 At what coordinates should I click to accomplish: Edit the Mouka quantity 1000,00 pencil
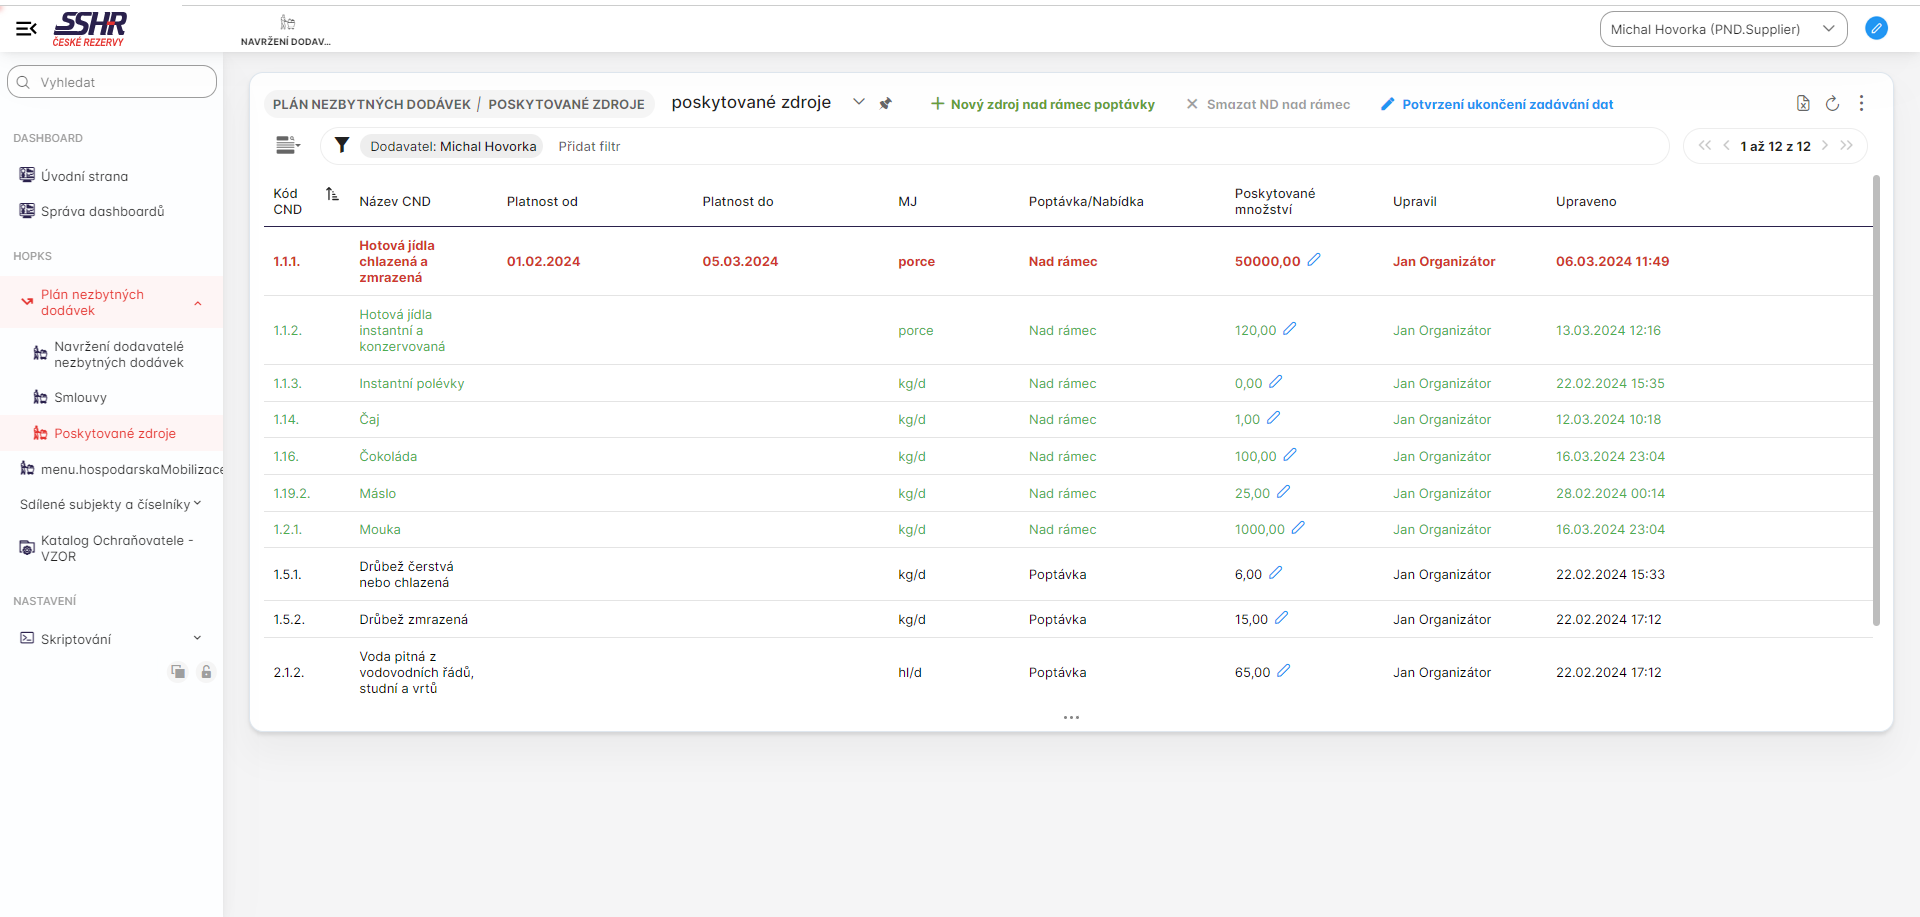coord(1298,528)
